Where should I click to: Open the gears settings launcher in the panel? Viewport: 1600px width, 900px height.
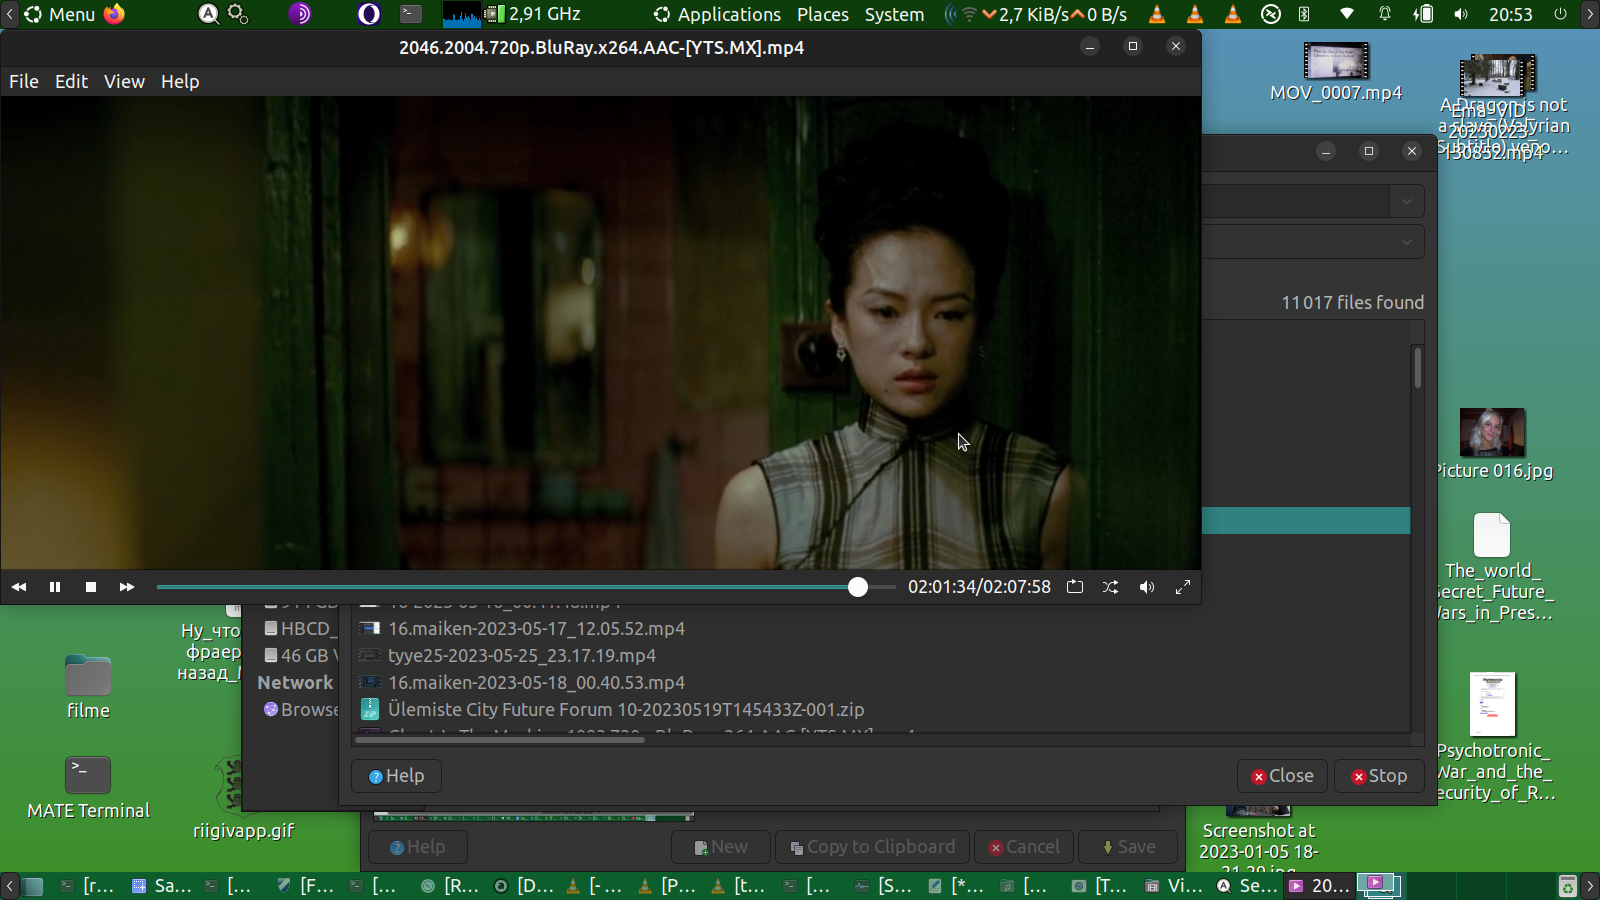(238, 14)
